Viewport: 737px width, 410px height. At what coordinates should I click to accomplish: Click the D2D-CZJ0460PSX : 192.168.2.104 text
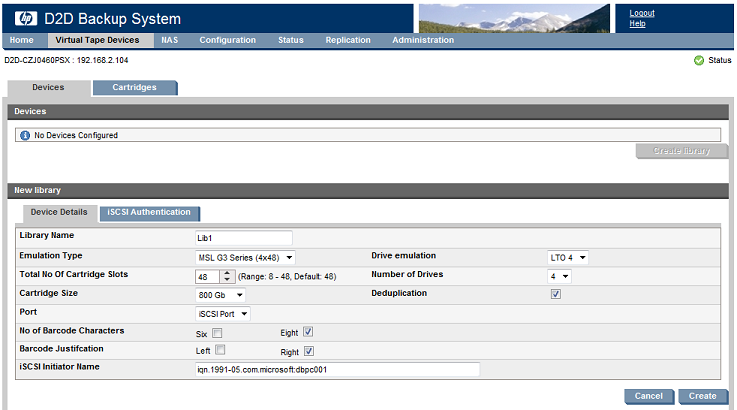tap(66, 60)
